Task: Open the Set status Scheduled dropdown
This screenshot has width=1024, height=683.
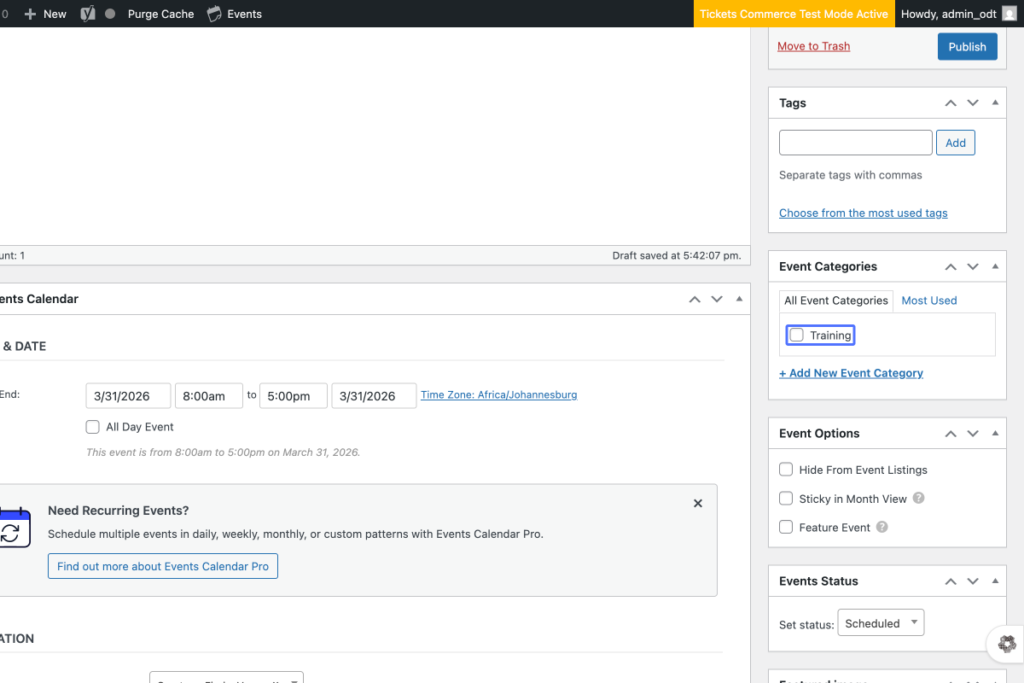Action: pos(881,623)
